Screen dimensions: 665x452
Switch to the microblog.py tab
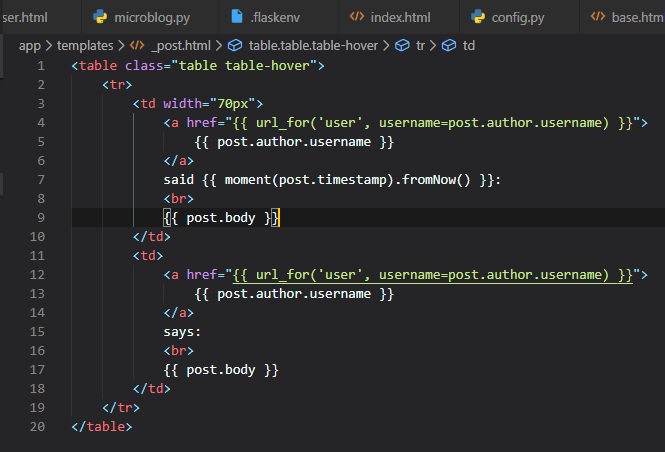click(151, 17)
